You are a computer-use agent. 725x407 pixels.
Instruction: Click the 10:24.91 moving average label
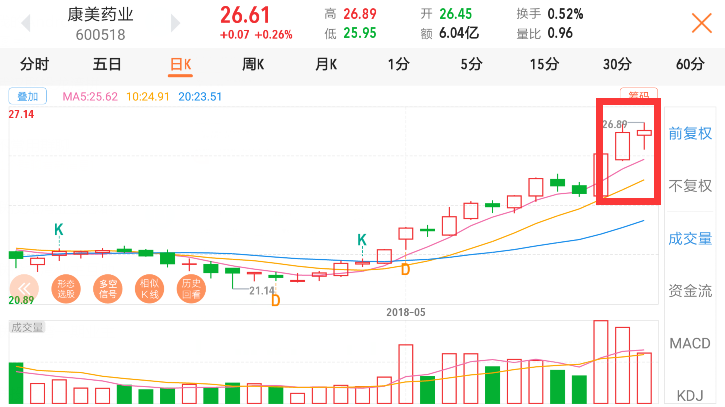(148, 97)
